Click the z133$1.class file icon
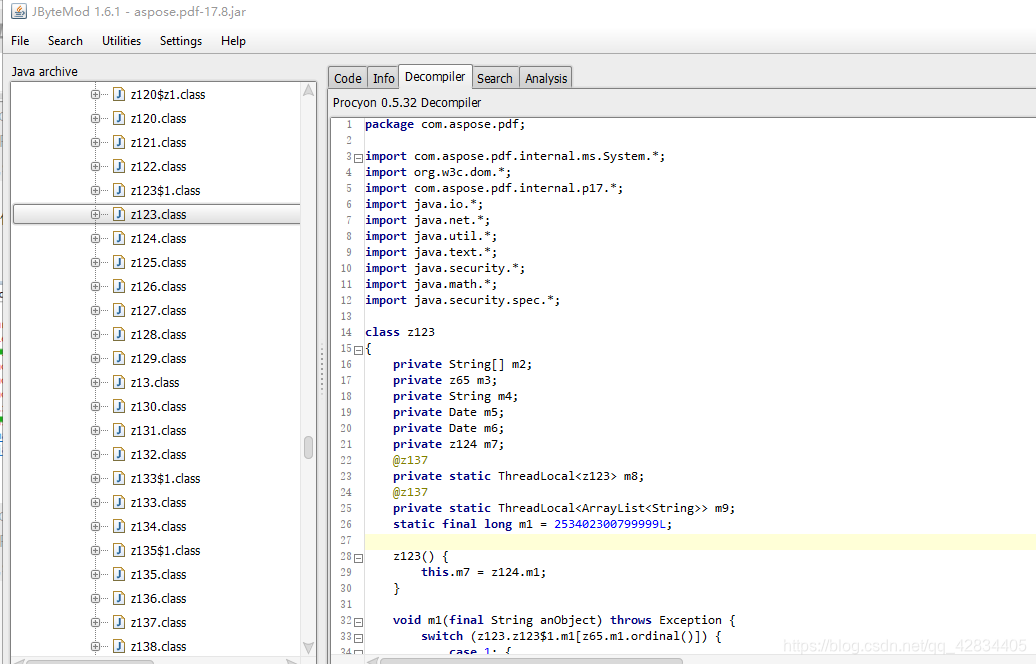1036x664 pixels. [x=119, y=478]
